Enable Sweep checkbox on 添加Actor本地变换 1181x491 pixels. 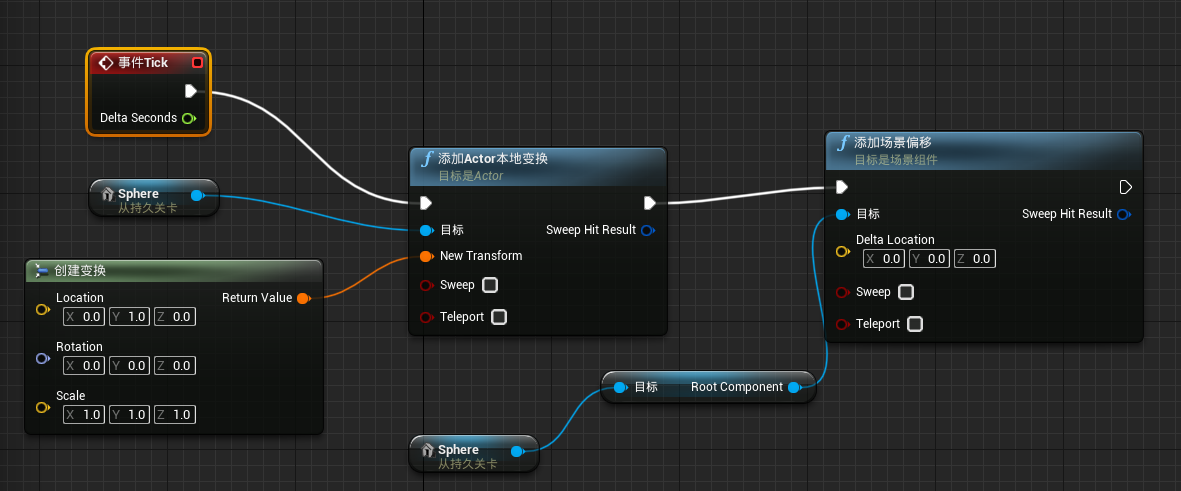[490, 285]
